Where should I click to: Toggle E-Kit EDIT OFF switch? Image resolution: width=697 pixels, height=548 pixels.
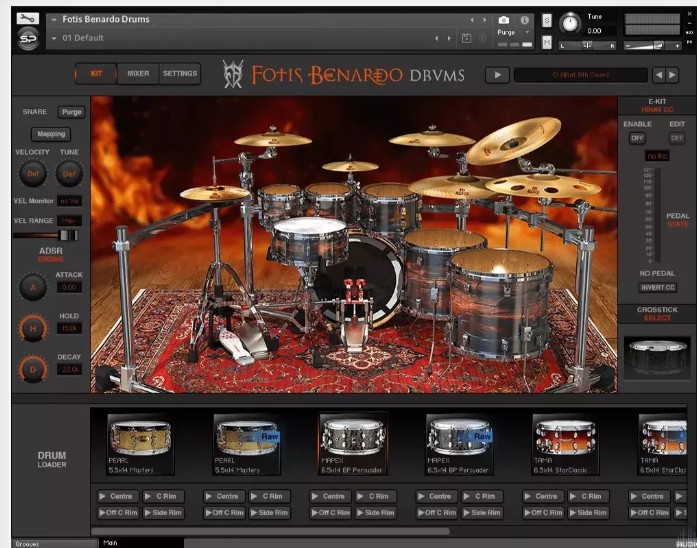[677, 138]
